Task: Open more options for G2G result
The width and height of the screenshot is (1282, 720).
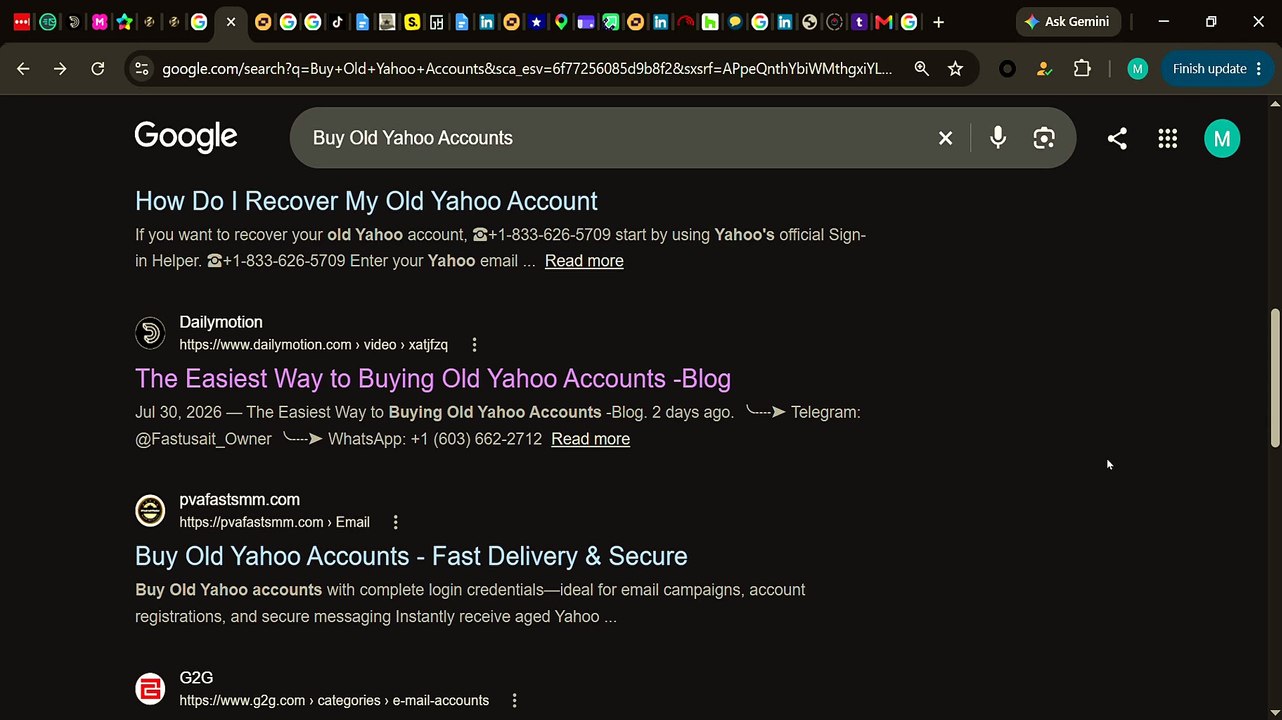Action: 515,701
